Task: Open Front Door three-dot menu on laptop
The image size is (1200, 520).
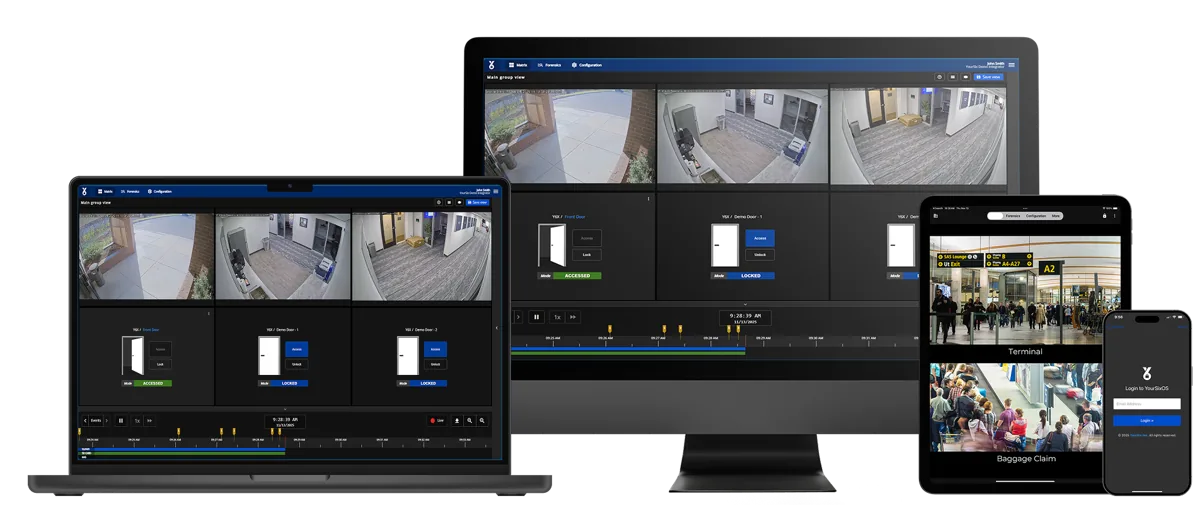Action: [208, 313]
